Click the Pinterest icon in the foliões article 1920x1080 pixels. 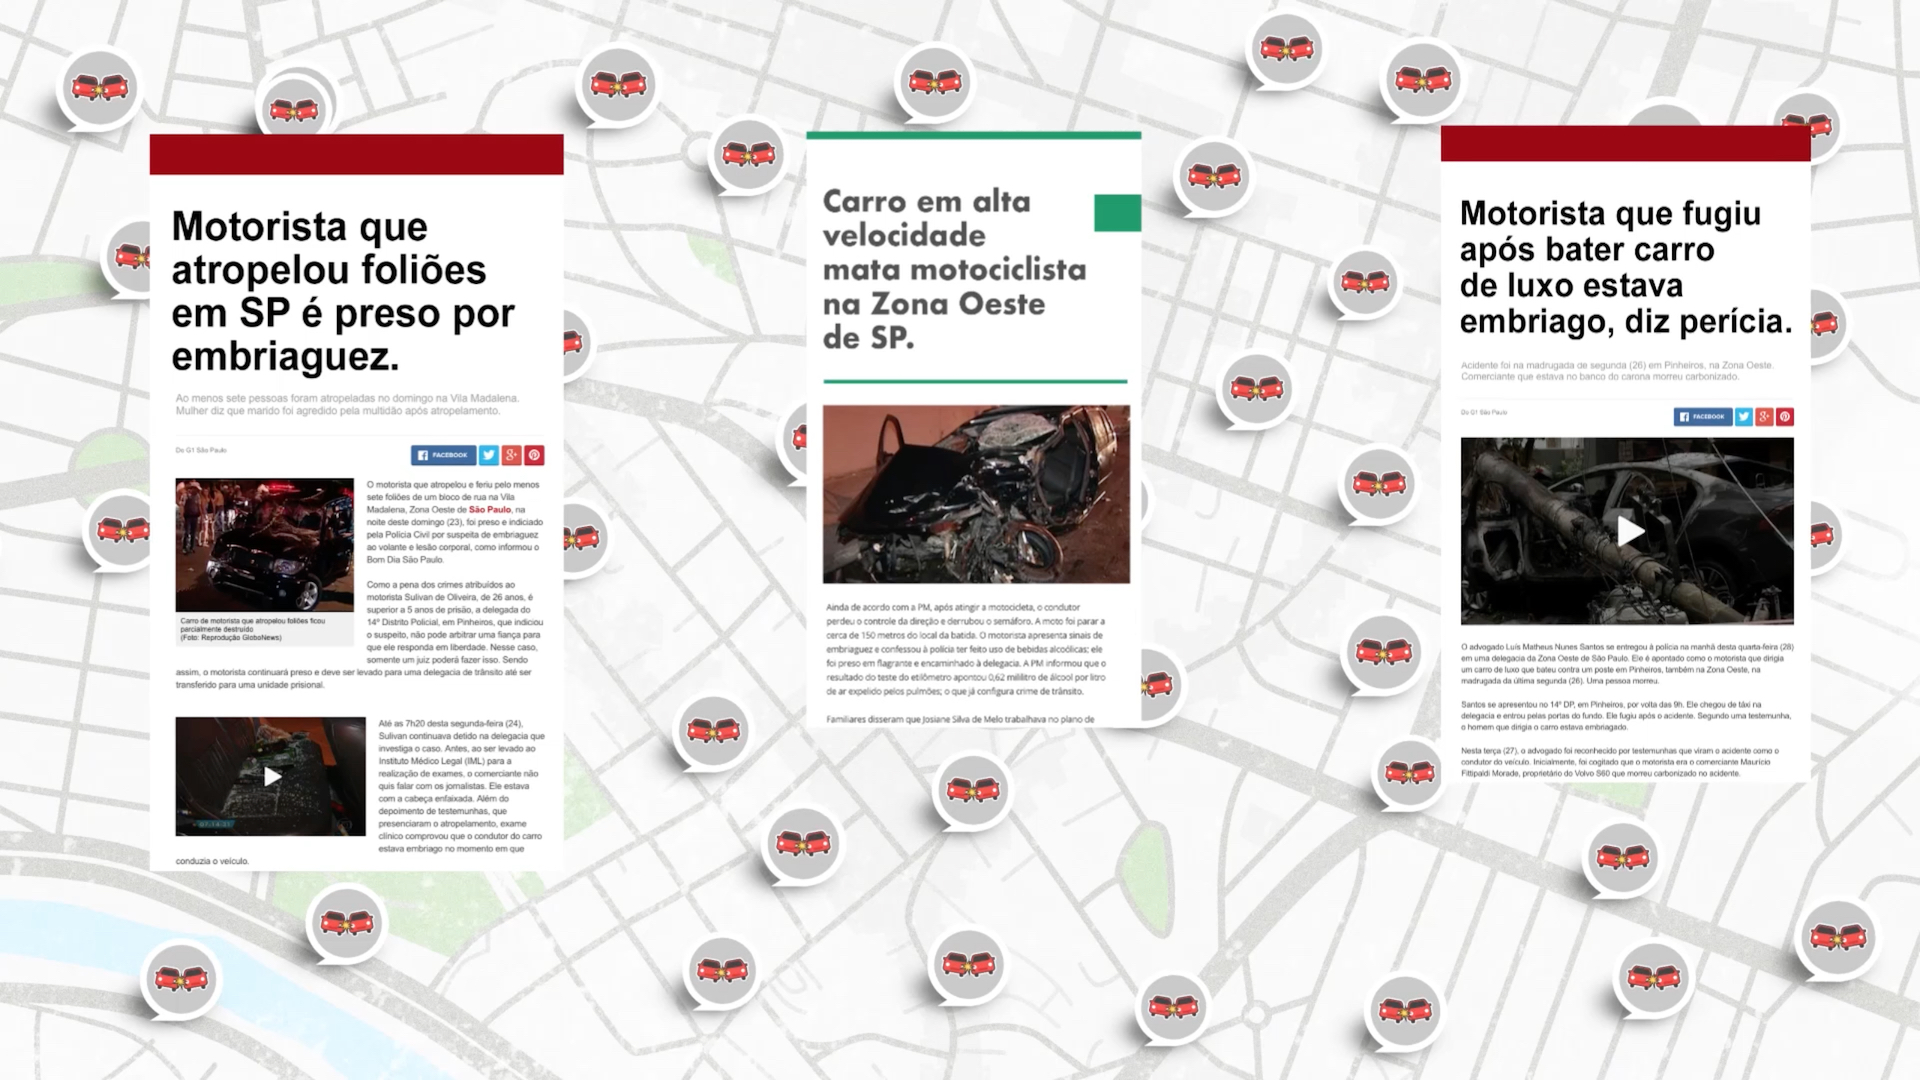(534, 455)
